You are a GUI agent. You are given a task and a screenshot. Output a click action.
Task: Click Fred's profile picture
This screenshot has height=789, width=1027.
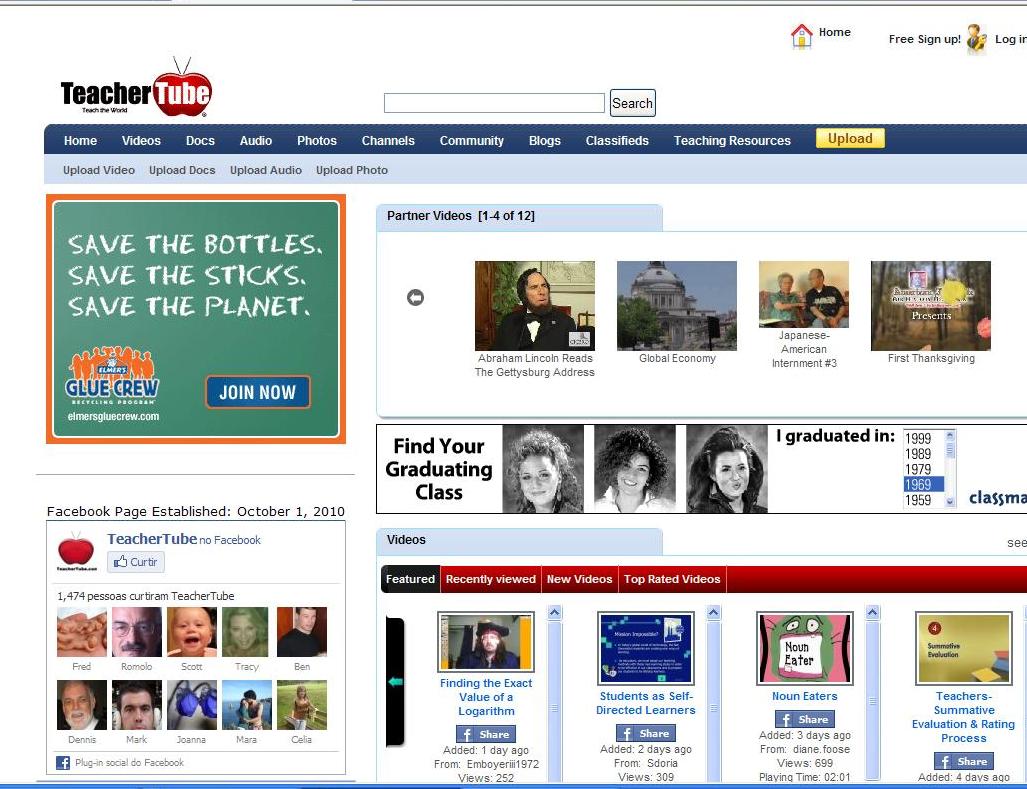(82, 632)
